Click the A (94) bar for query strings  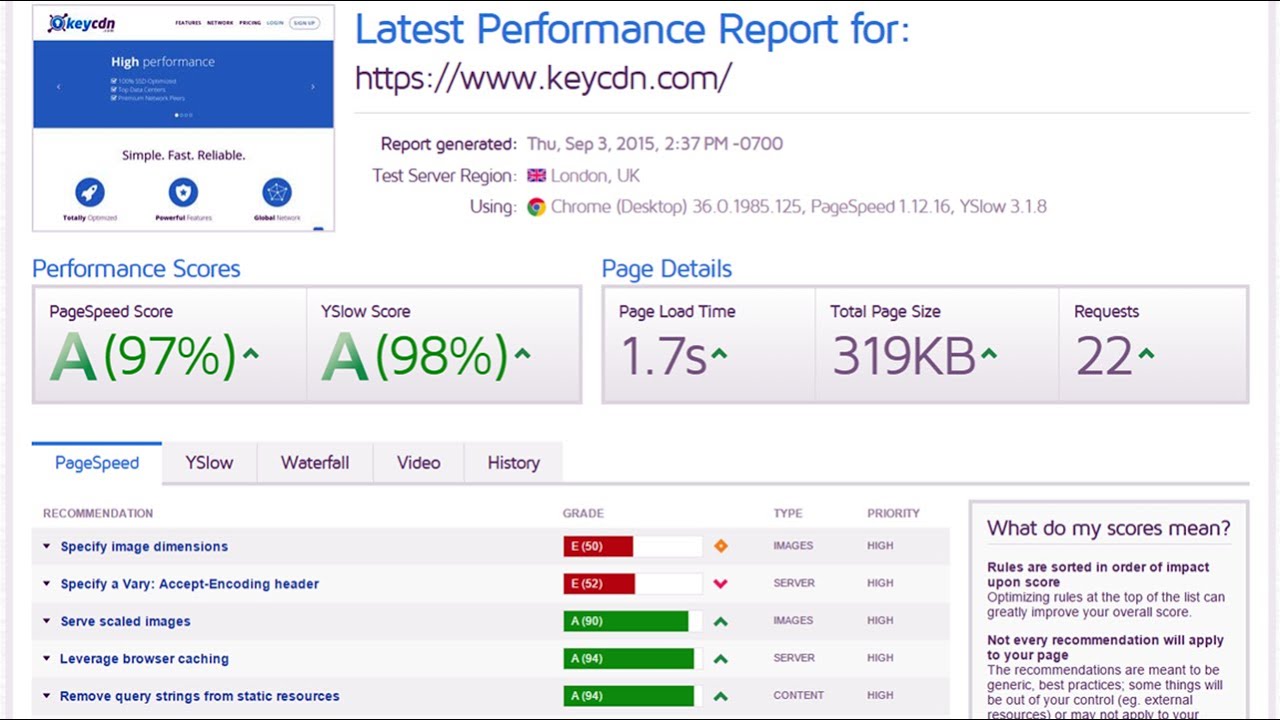point(633,695)
